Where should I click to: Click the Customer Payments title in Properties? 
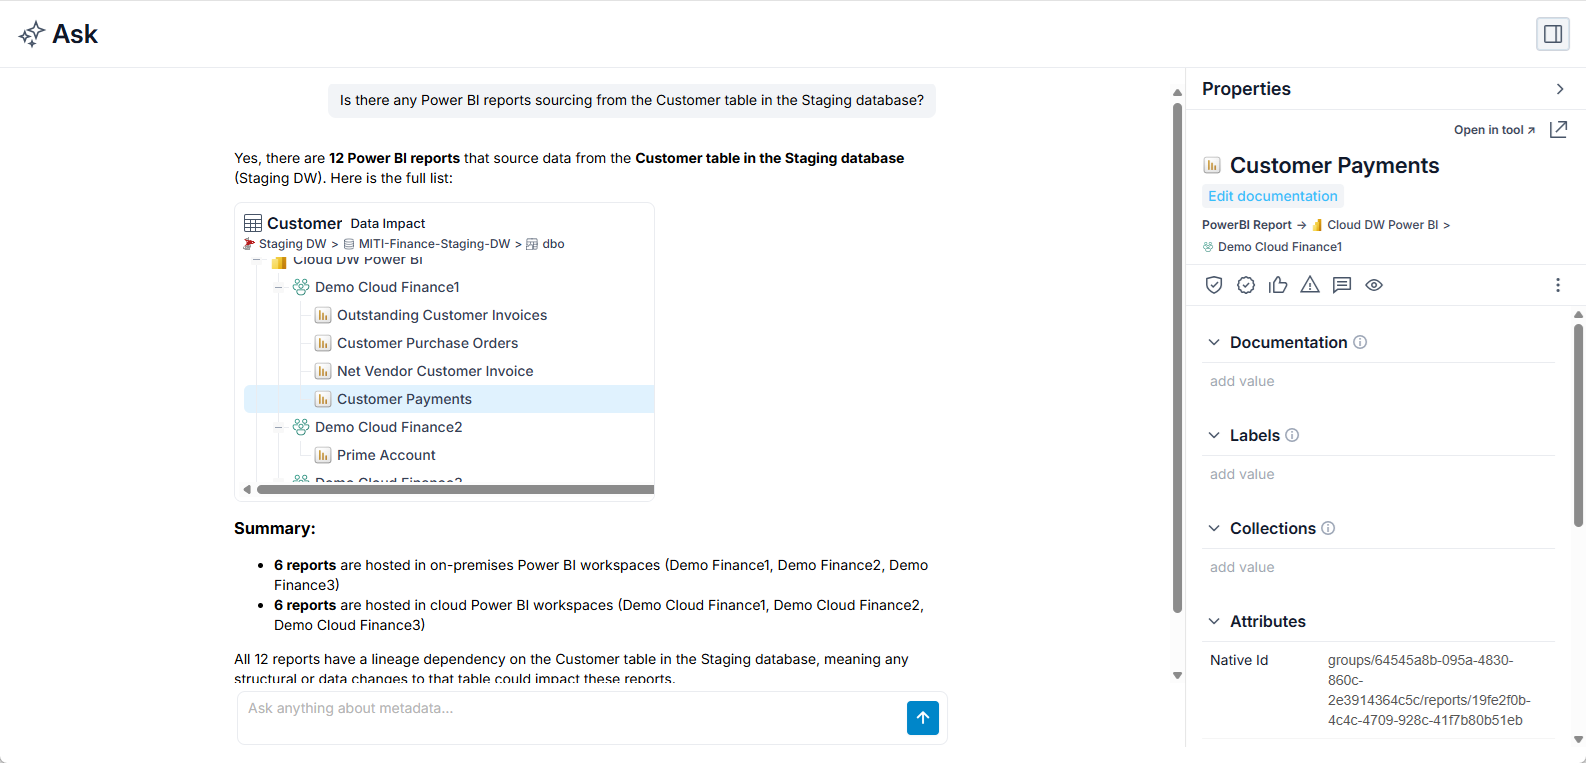coord(1334,165)
